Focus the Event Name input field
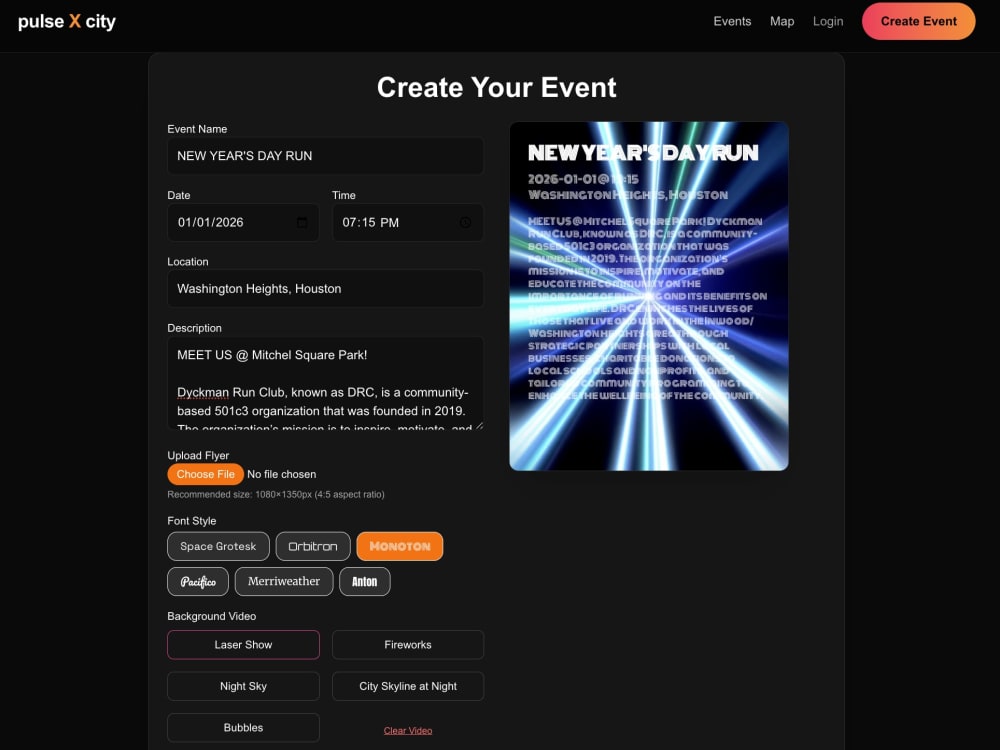The height and width of the screenshot is (750, 1000). click(x=325, y=156)
